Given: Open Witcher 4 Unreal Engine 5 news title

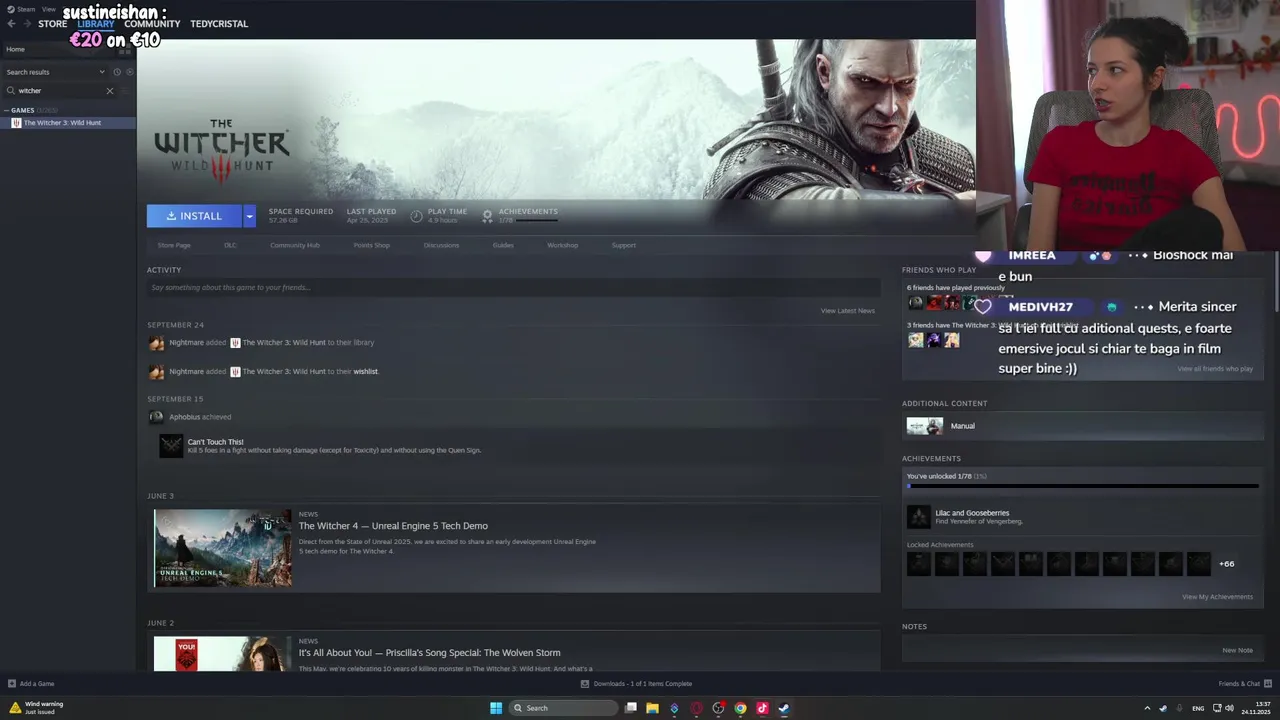Looking at the screenshot, I should 393,526.
